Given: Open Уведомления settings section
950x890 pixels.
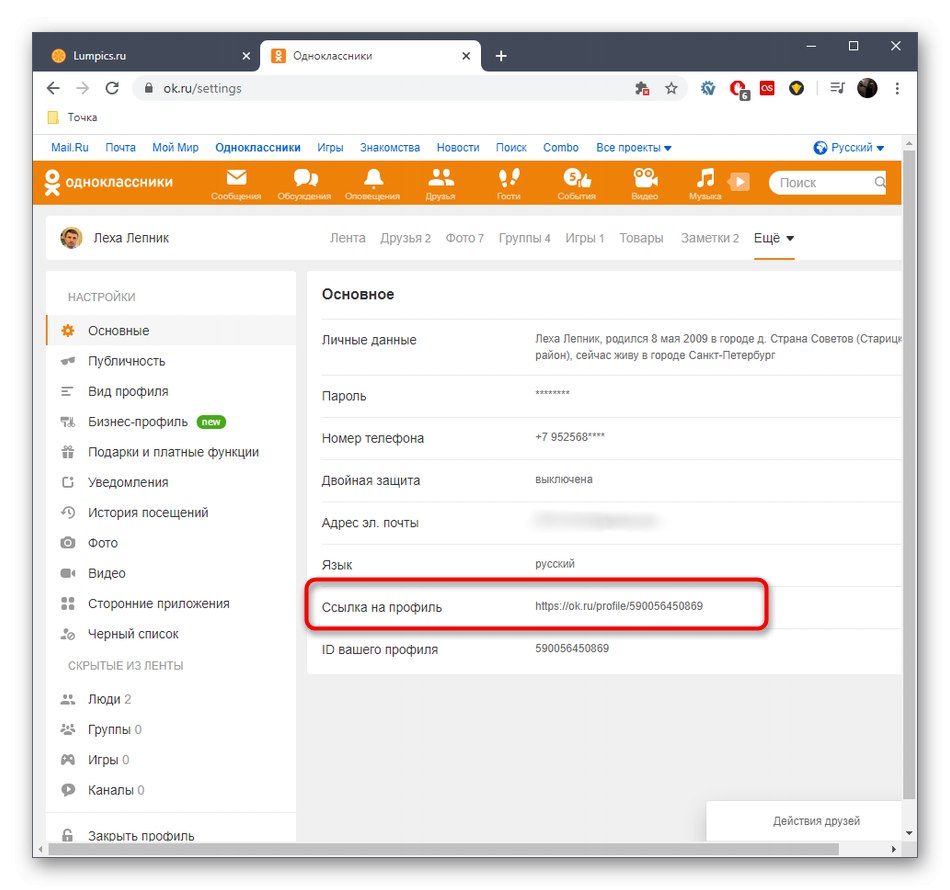Looking at the screenshot, I should coord(171,482).
